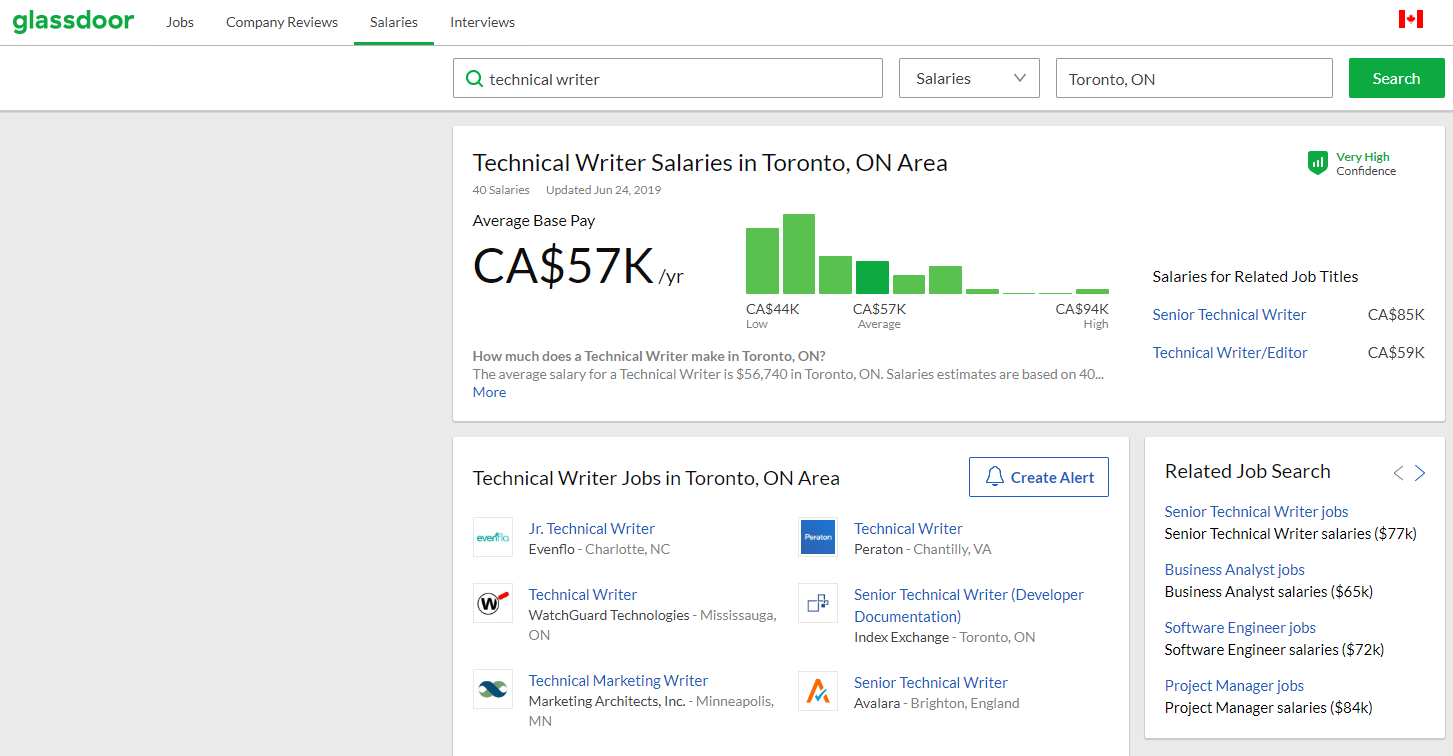Select the Salaries nav tab
1453x756 pixels.
pyautogui.click(x=394, y=22)
